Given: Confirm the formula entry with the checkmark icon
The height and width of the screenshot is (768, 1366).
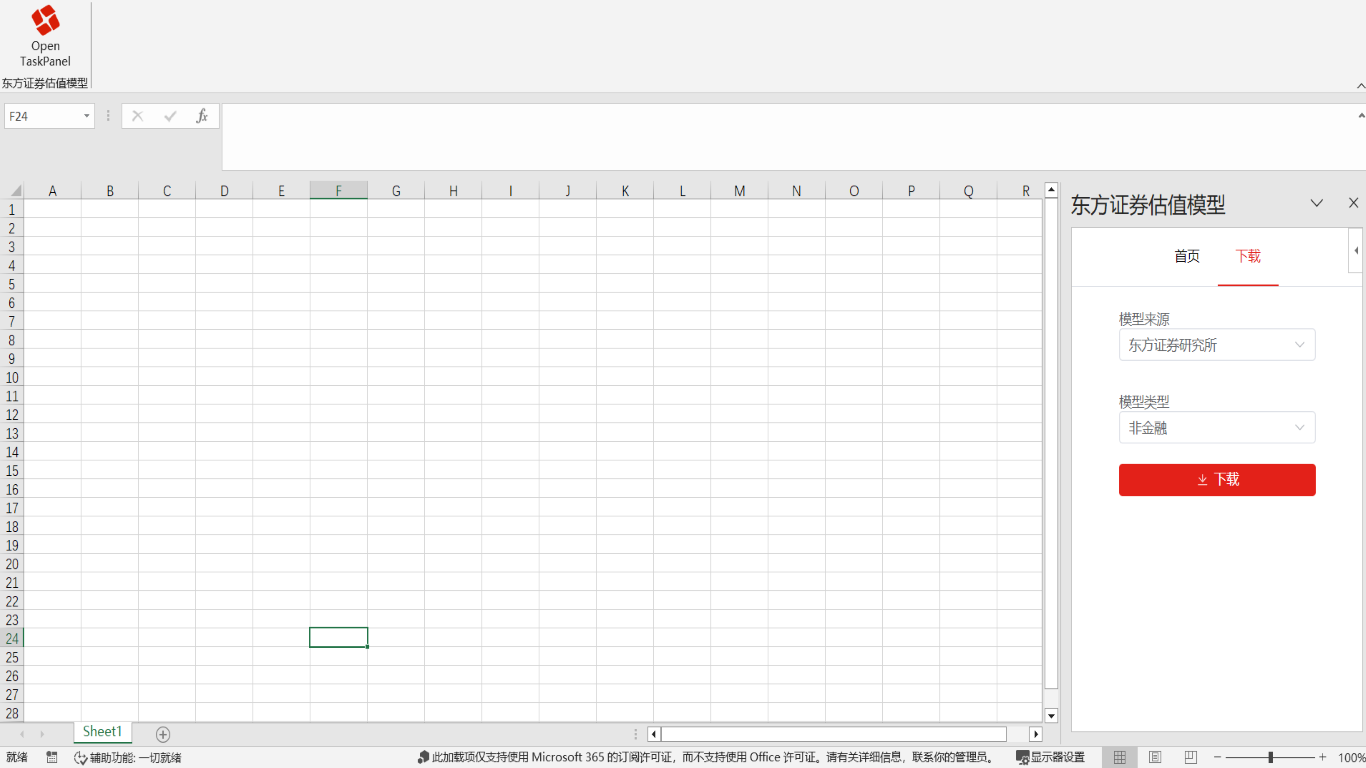Looking at the screenshot, I should 170,116.
